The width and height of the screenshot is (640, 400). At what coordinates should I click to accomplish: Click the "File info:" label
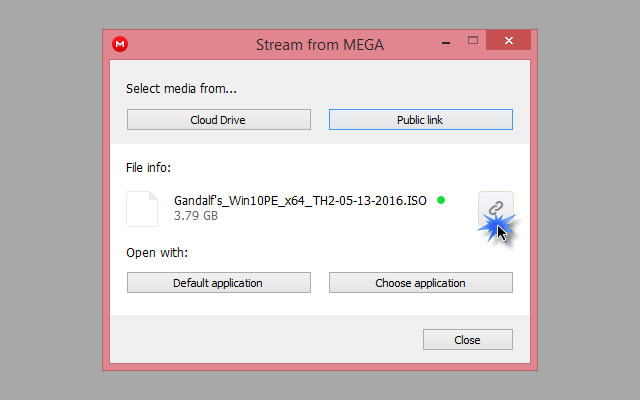coord(148,168)
